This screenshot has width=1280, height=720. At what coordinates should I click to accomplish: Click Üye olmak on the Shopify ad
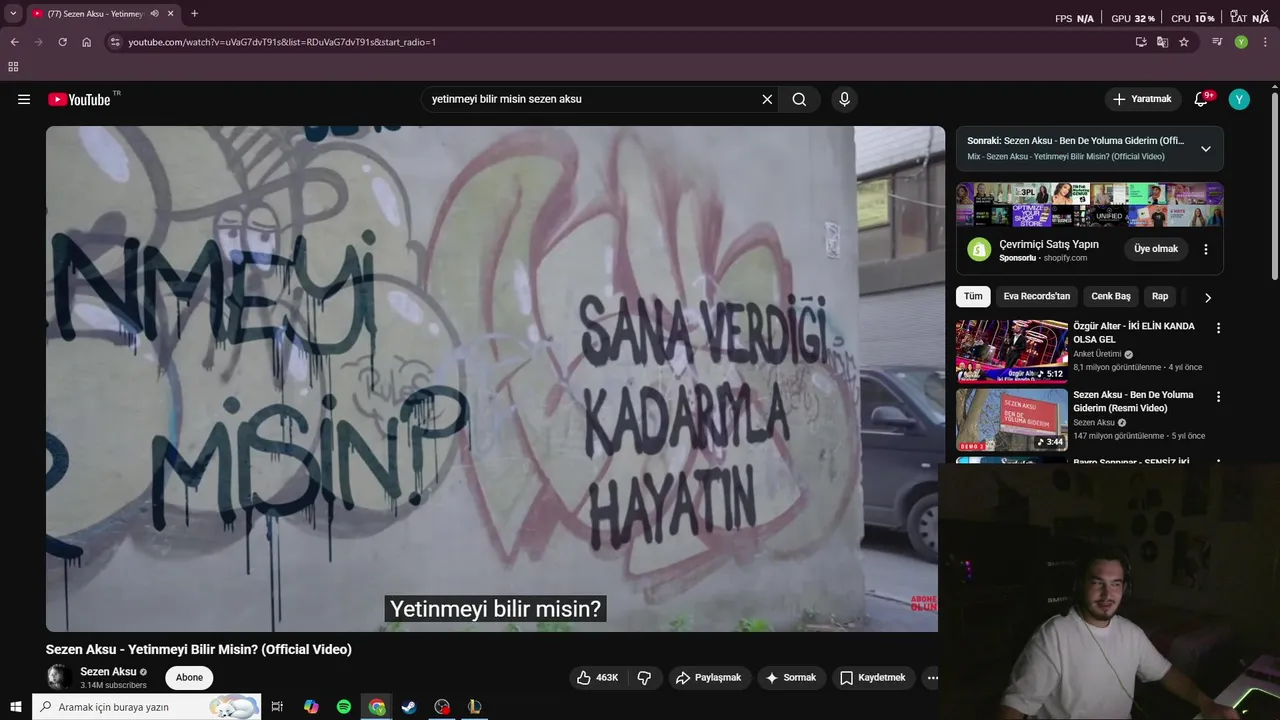click(x=1156, y=249)
